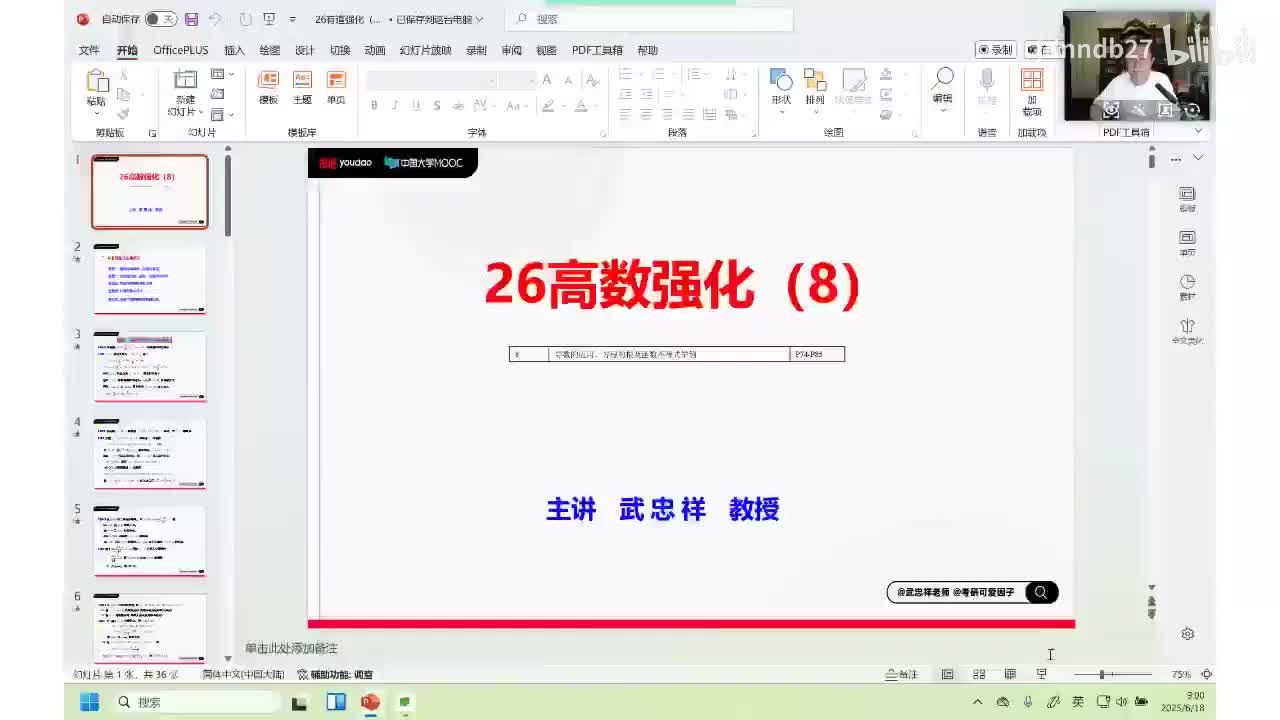
Task: Toggle Strikethrough formatting
Action: pyautogui.click(x=458, y=105)
